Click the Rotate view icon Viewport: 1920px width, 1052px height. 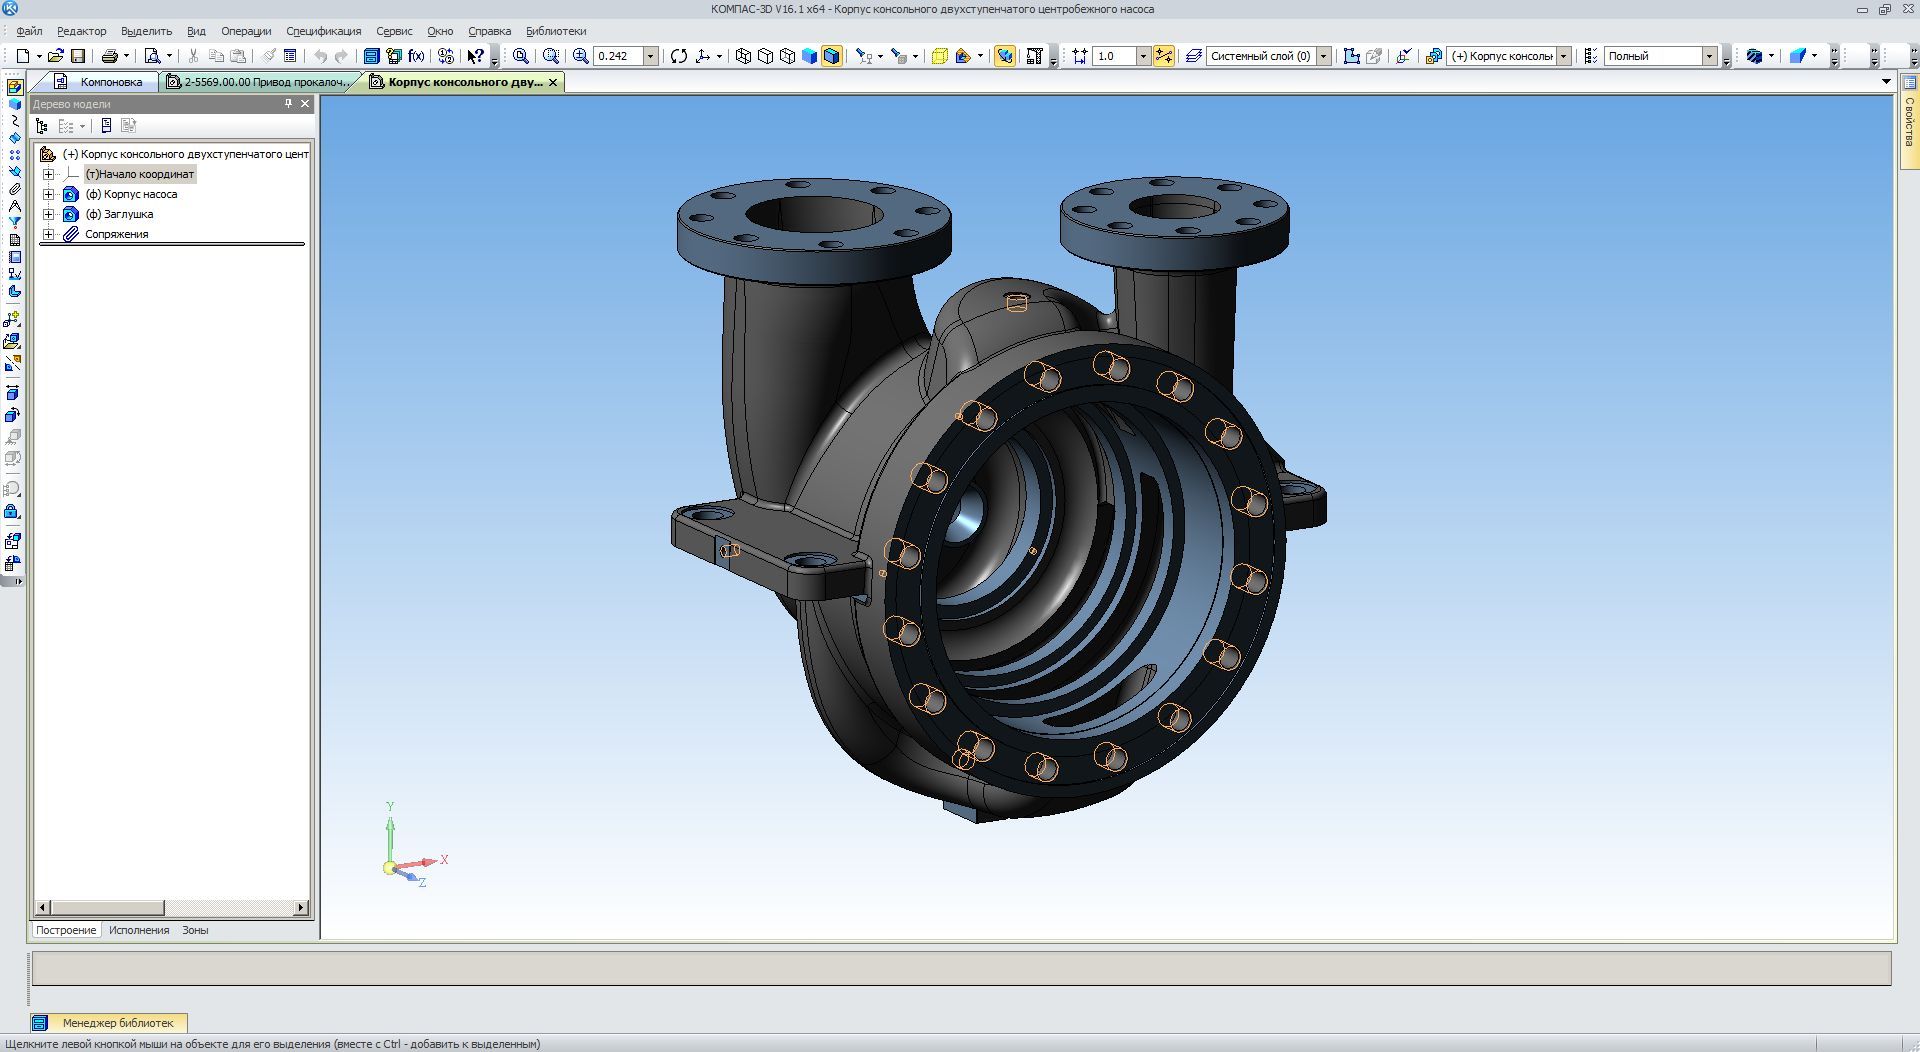point(679,56)
